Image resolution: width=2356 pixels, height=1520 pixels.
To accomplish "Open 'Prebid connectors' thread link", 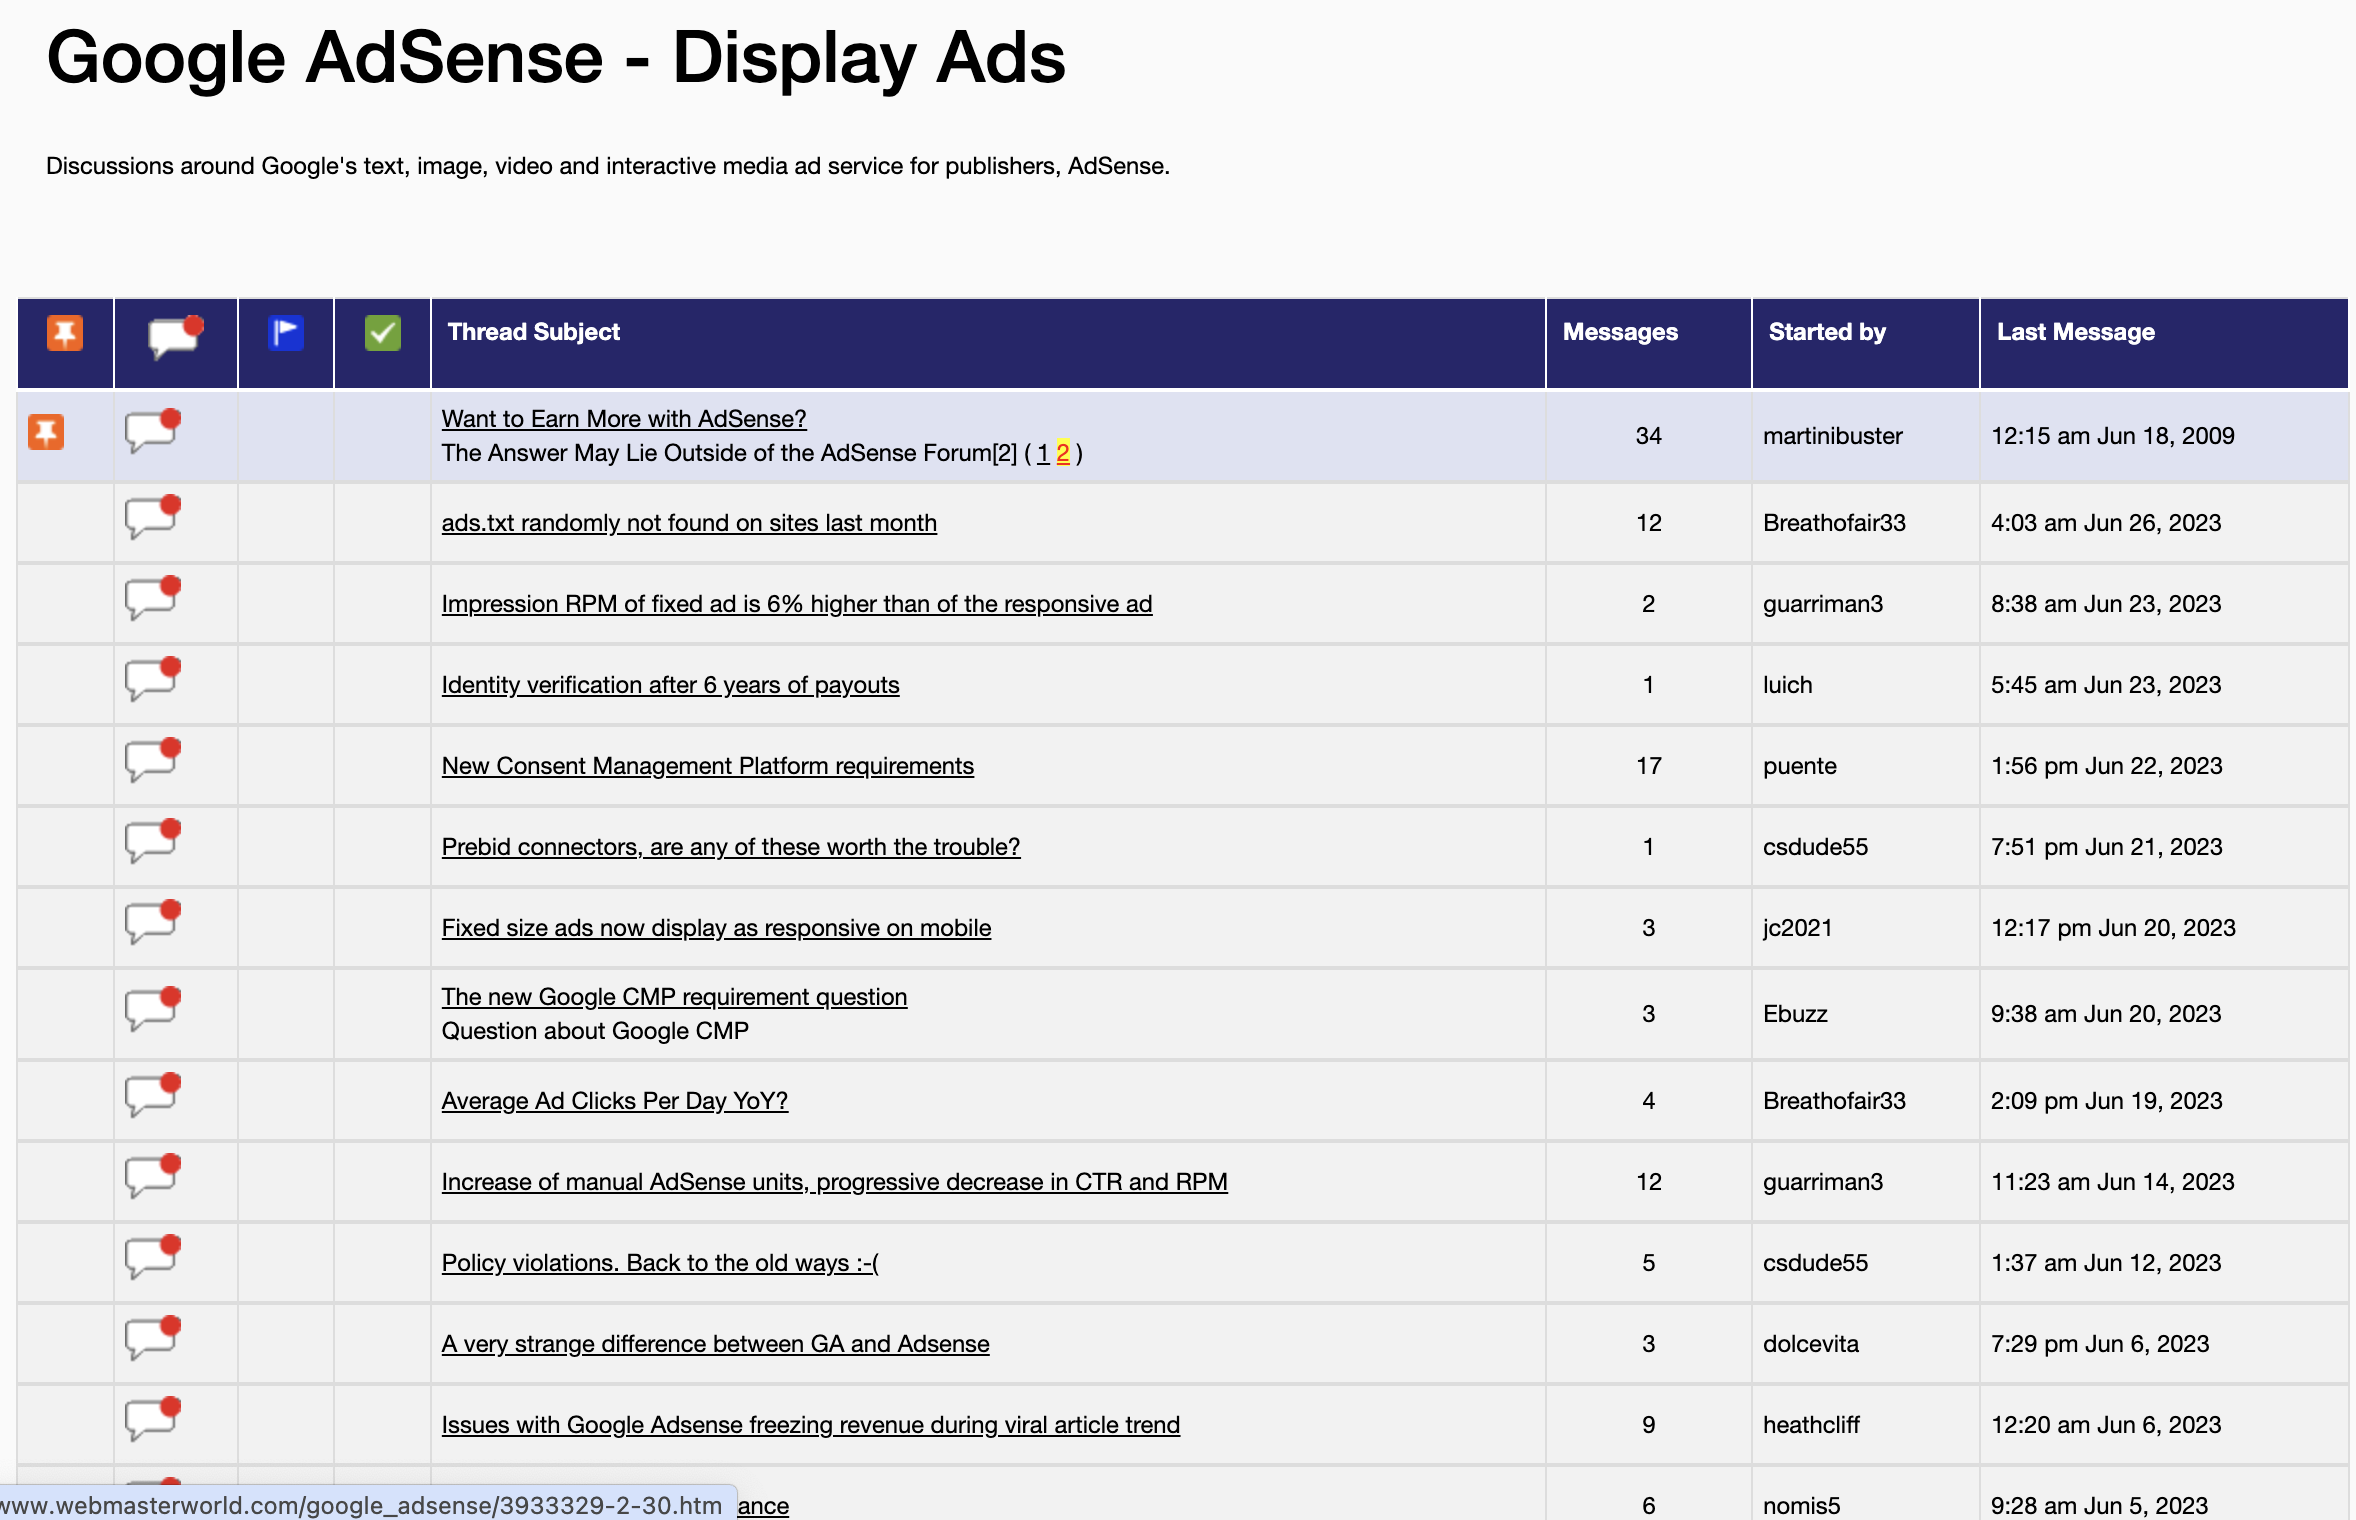I will [731, 847].
